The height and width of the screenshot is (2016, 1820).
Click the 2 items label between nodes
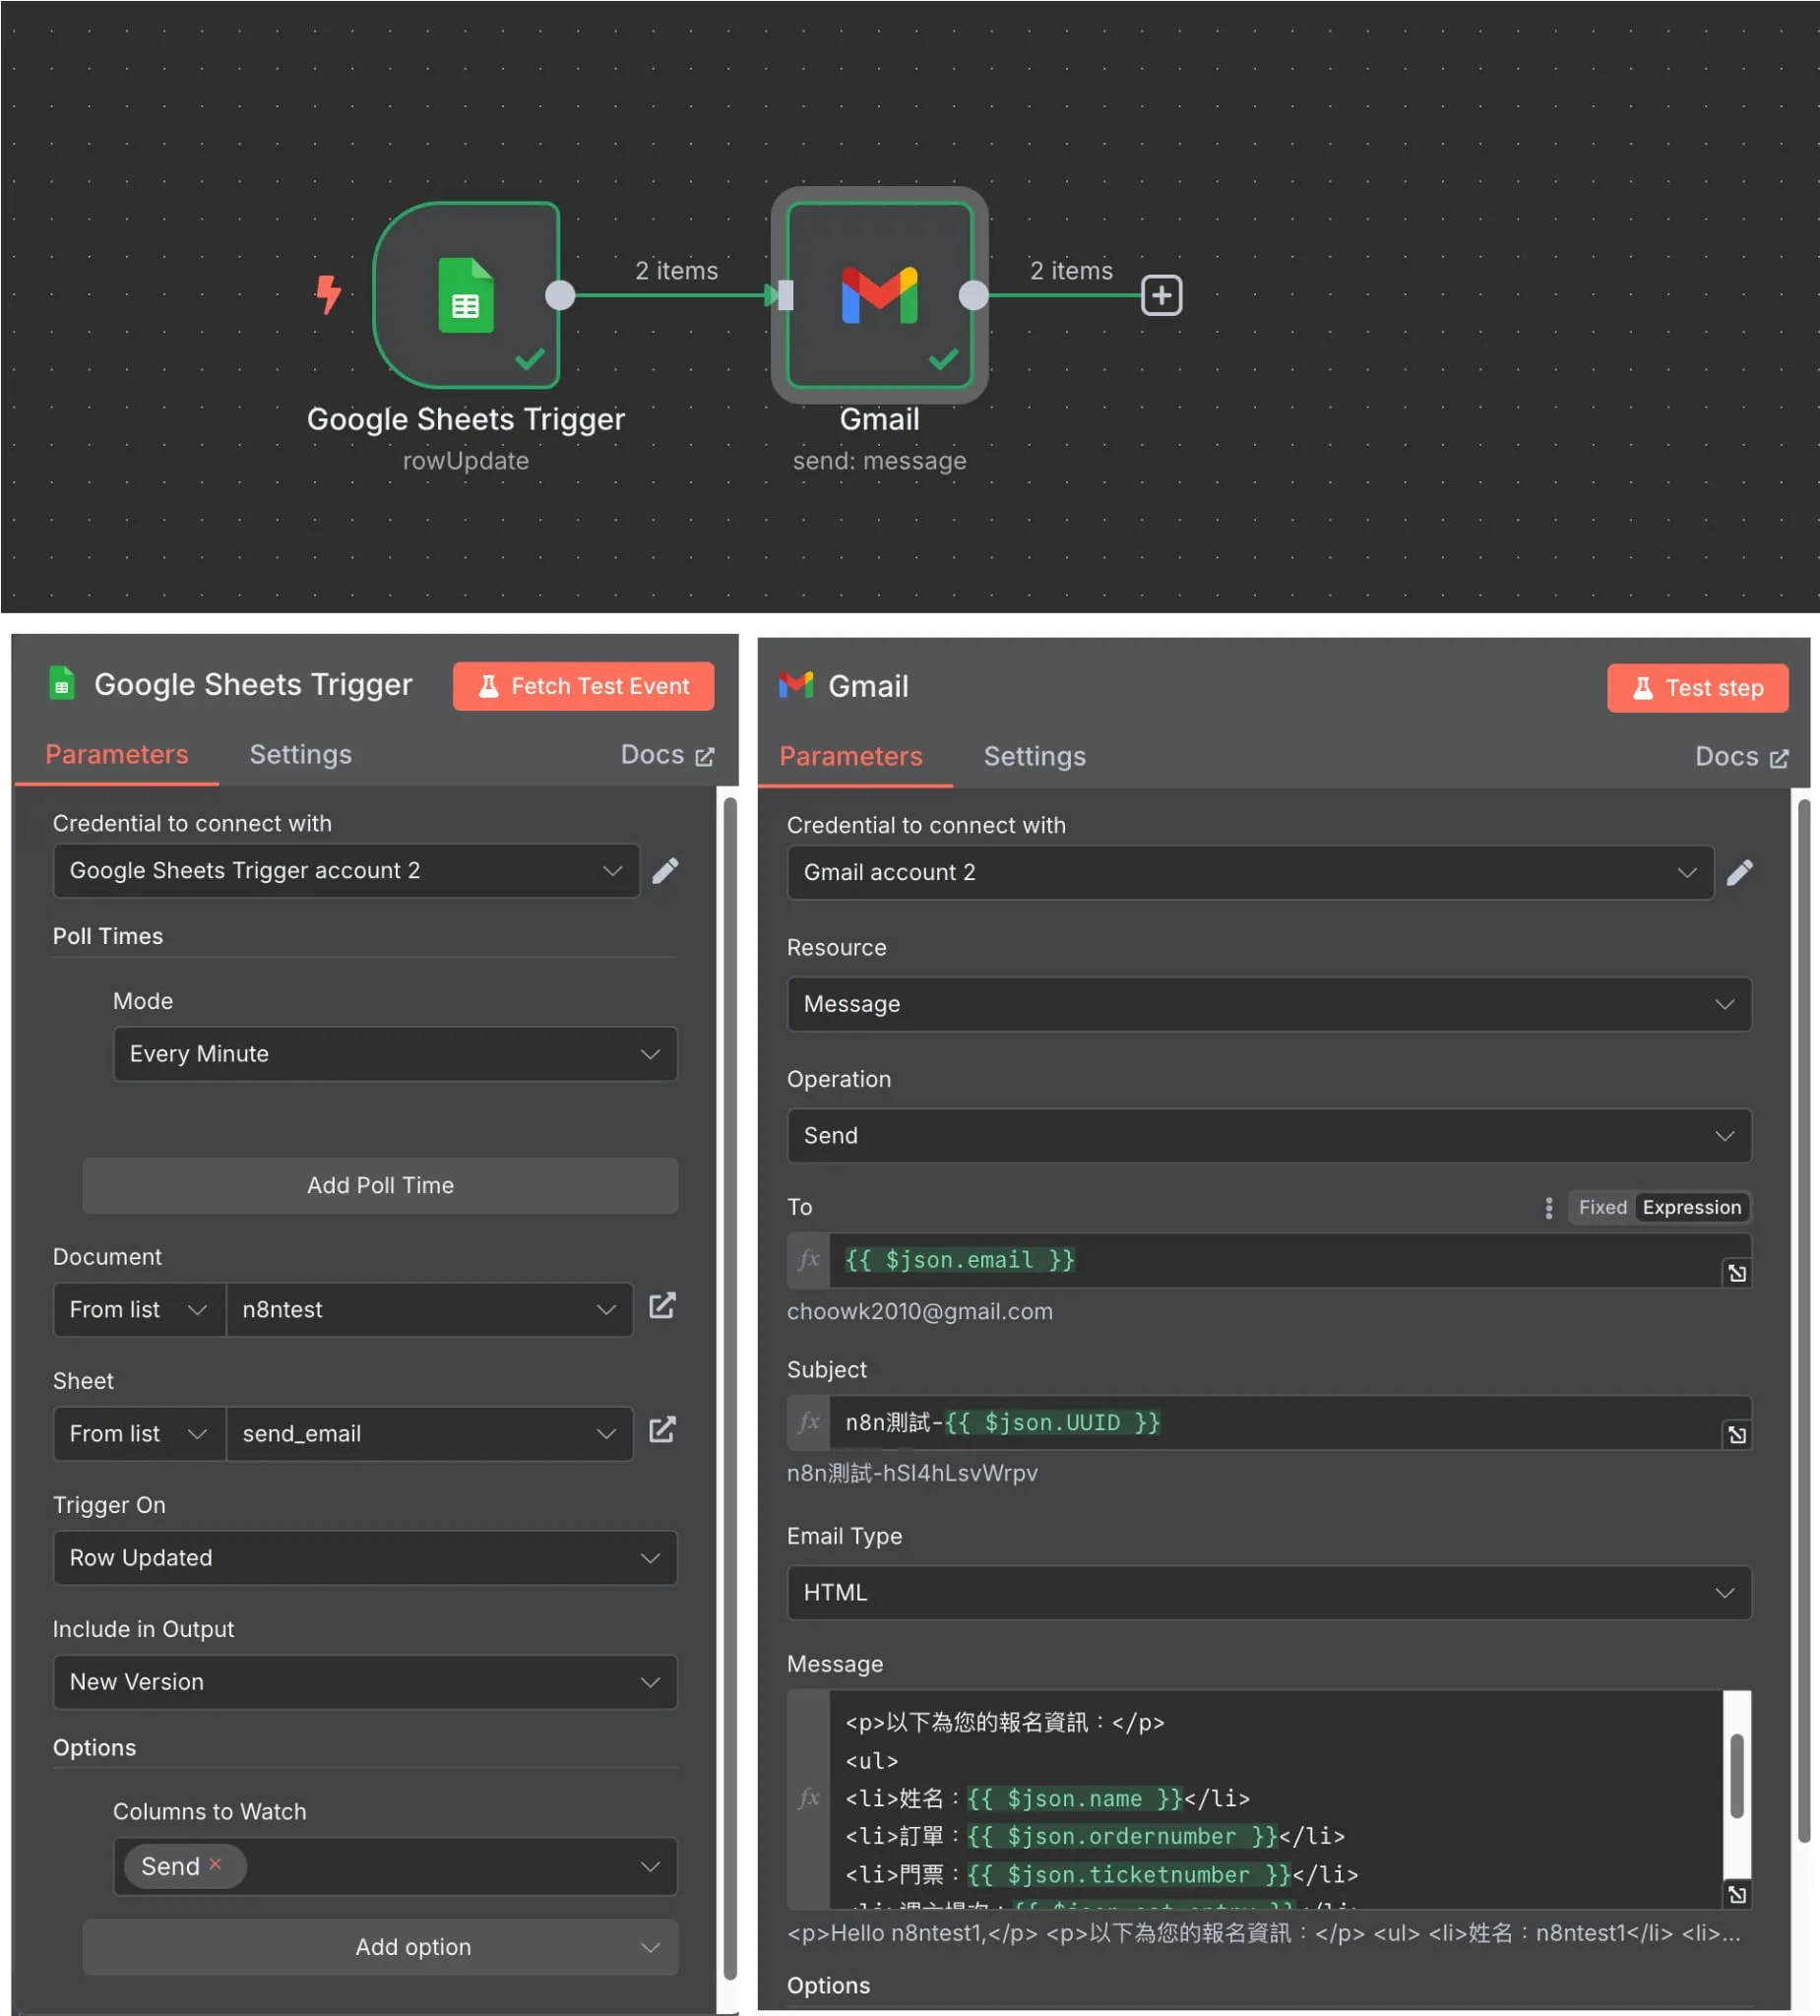(676, 271)
